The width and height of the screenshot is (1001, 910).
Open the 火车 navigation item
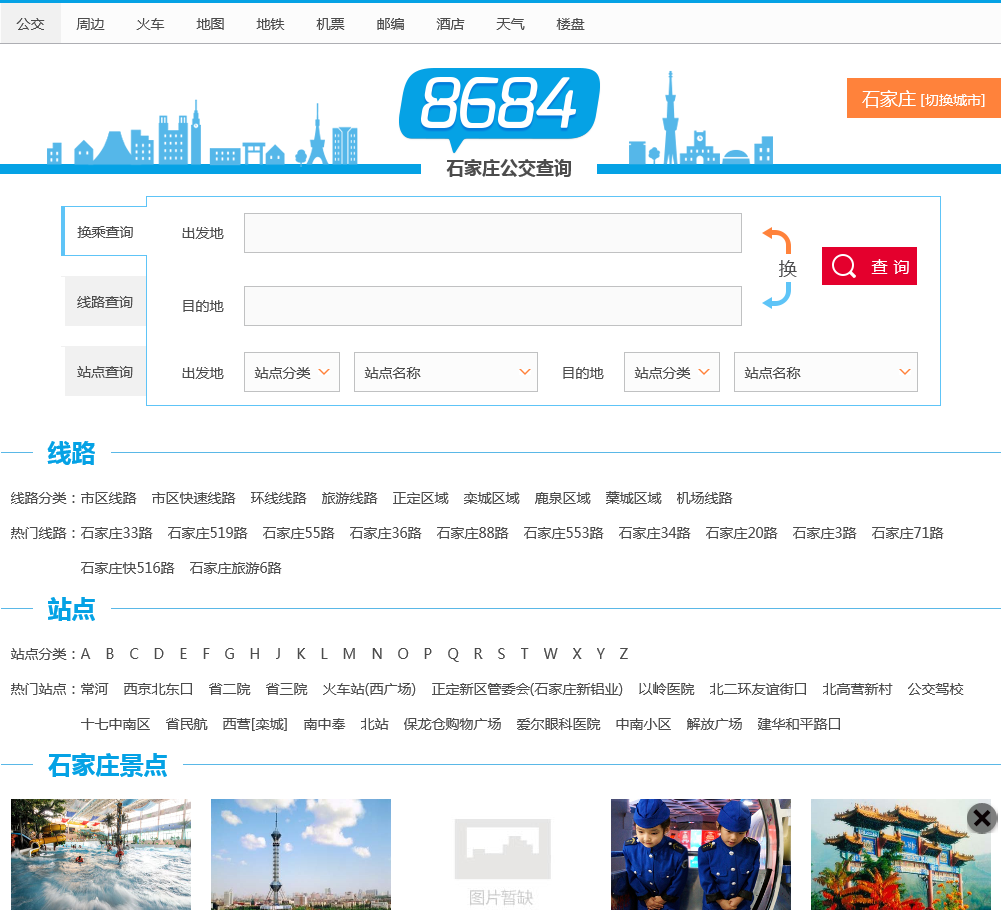[150, 24]
